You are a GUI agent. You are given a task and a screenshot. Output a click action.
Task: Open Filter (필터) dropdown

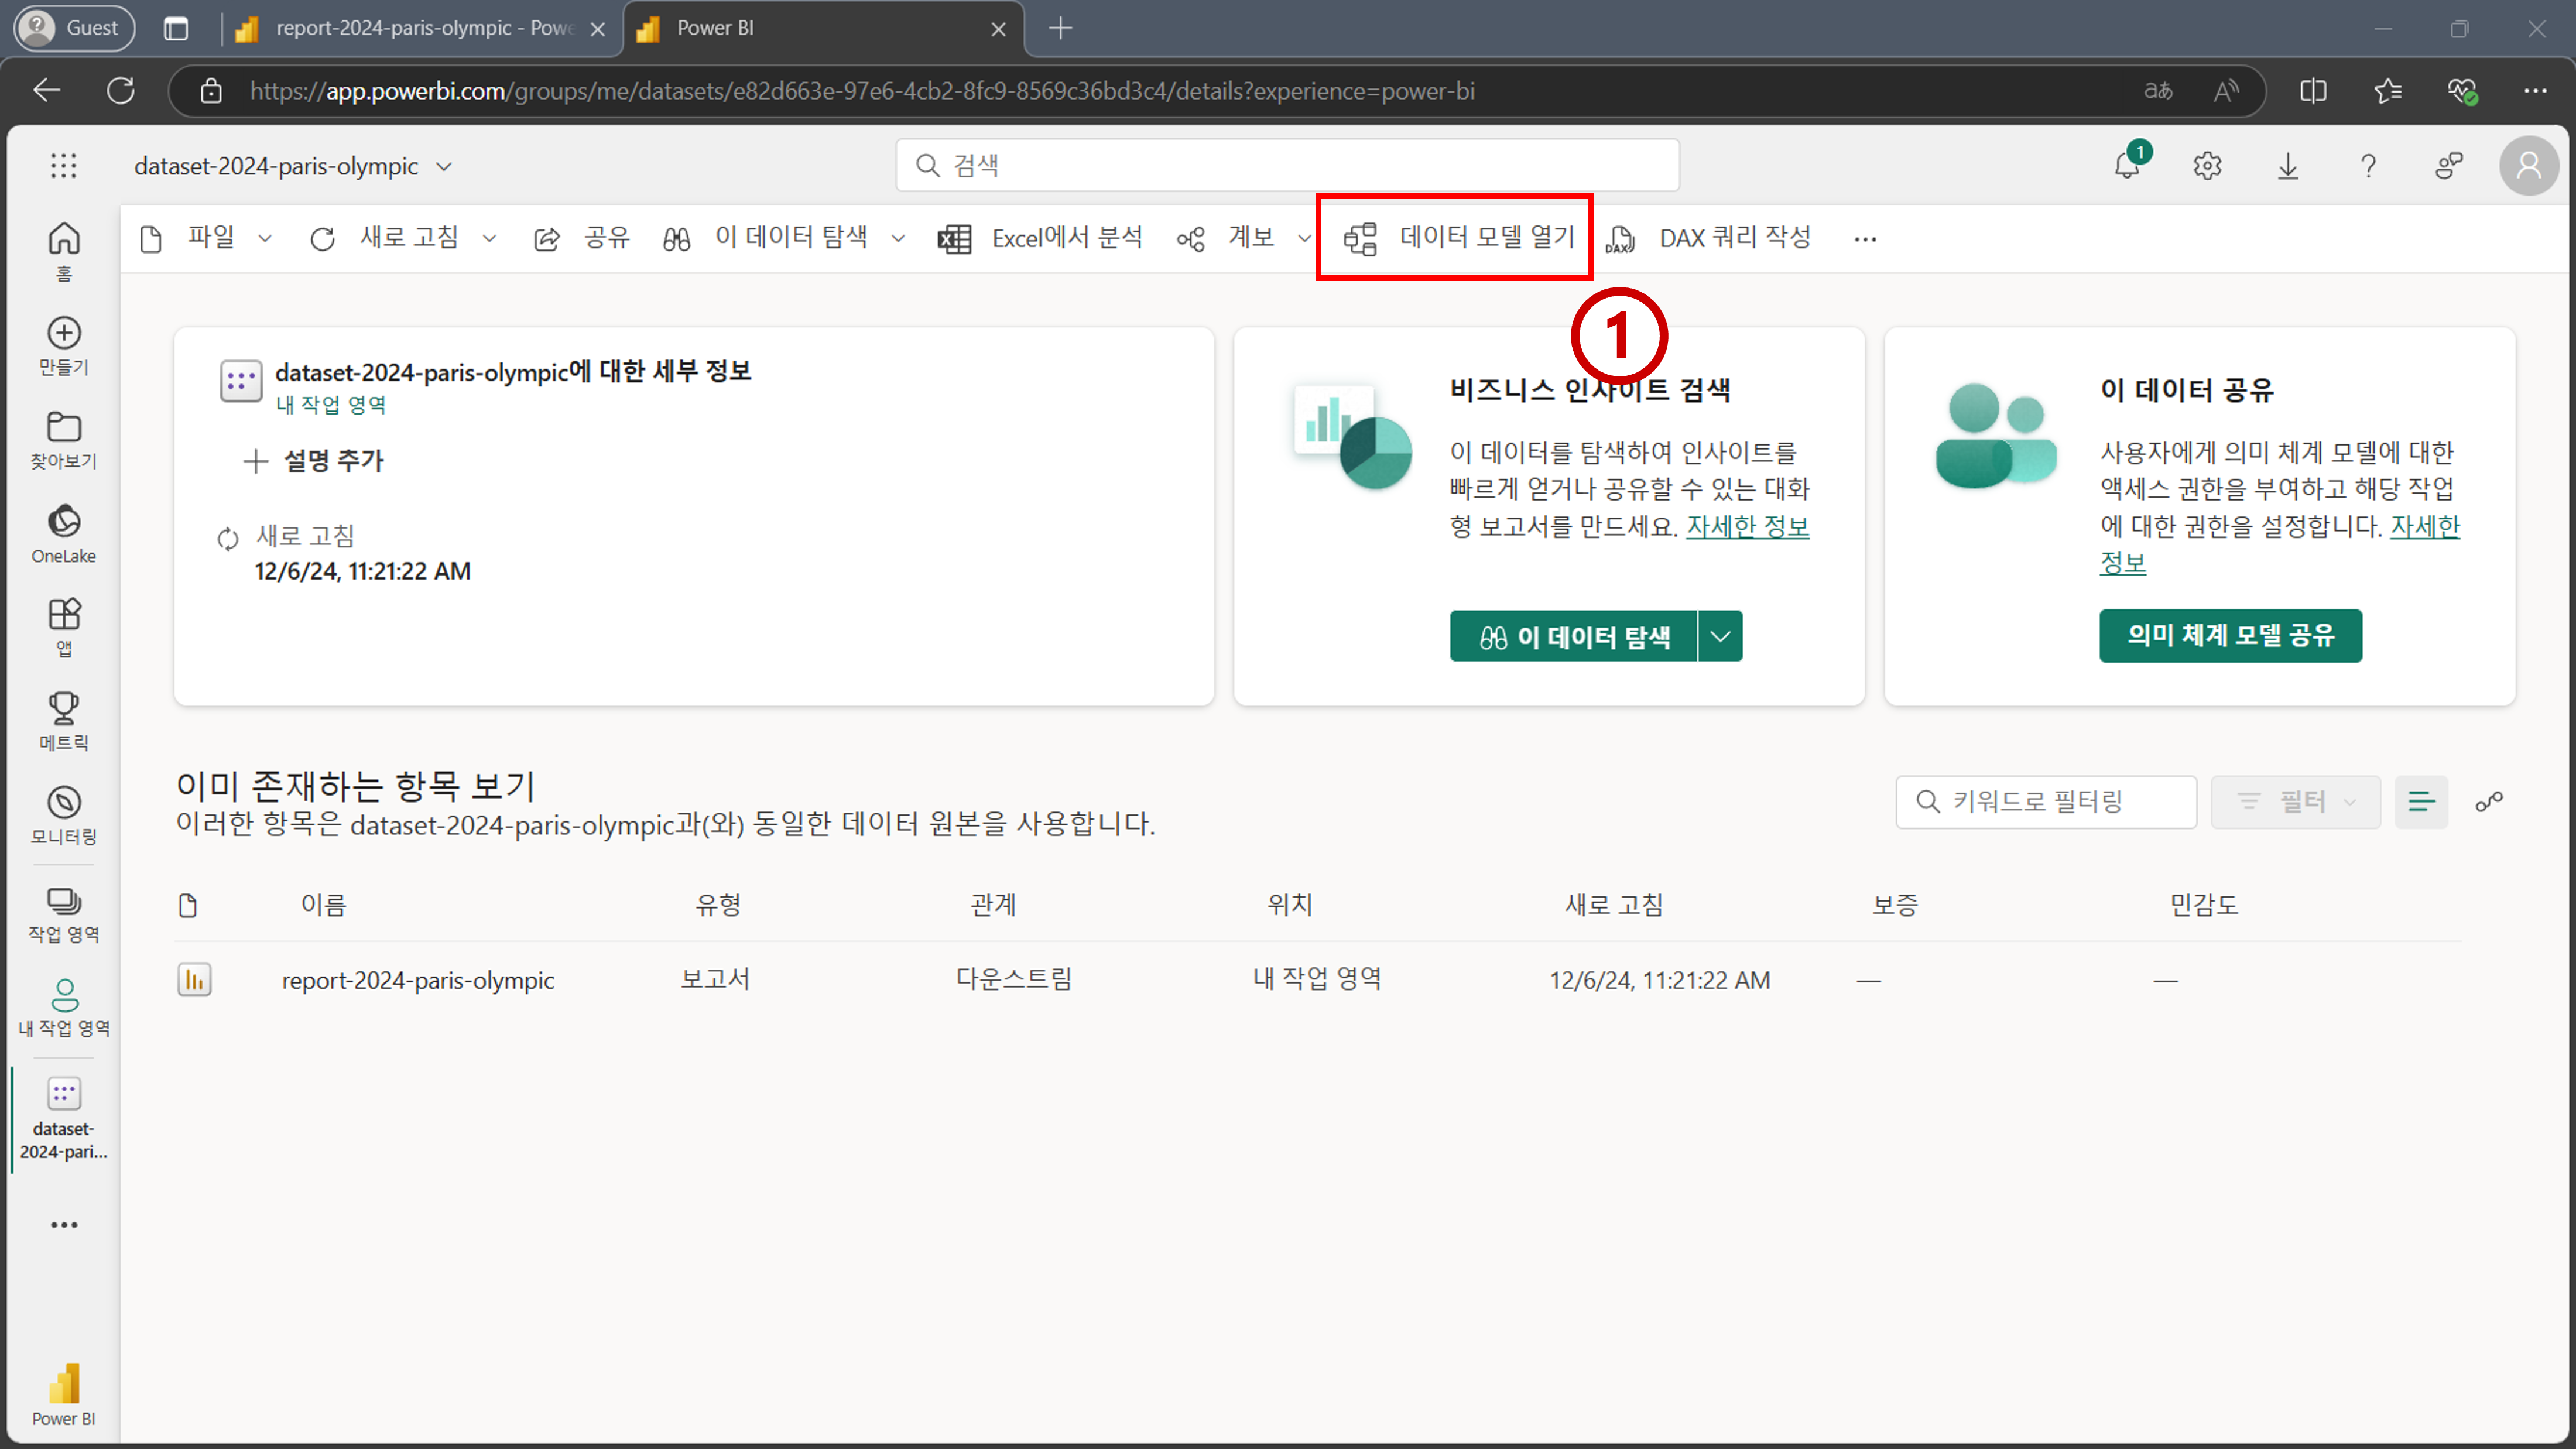2296,802
